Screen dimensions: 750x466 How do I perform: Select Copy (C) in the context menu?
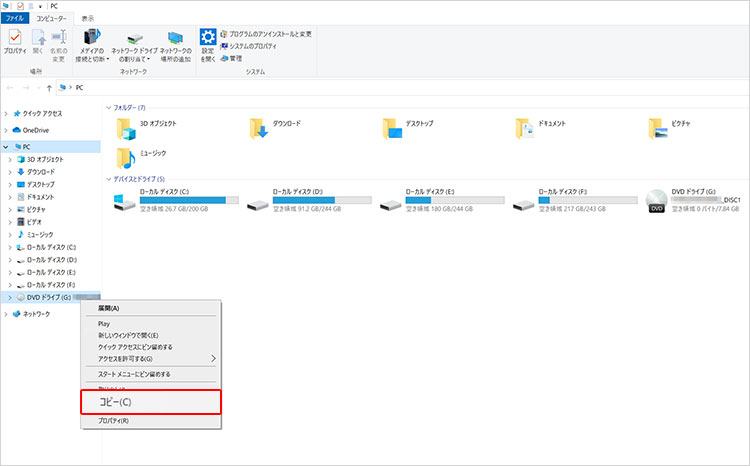[x=150, y=401]
